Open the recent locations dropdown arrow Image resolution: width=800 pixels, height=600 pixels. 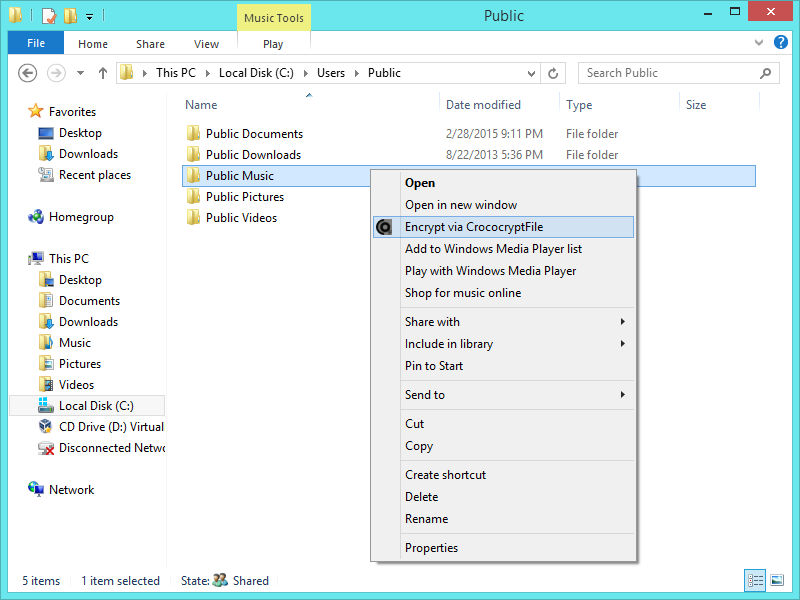(80, 73)
